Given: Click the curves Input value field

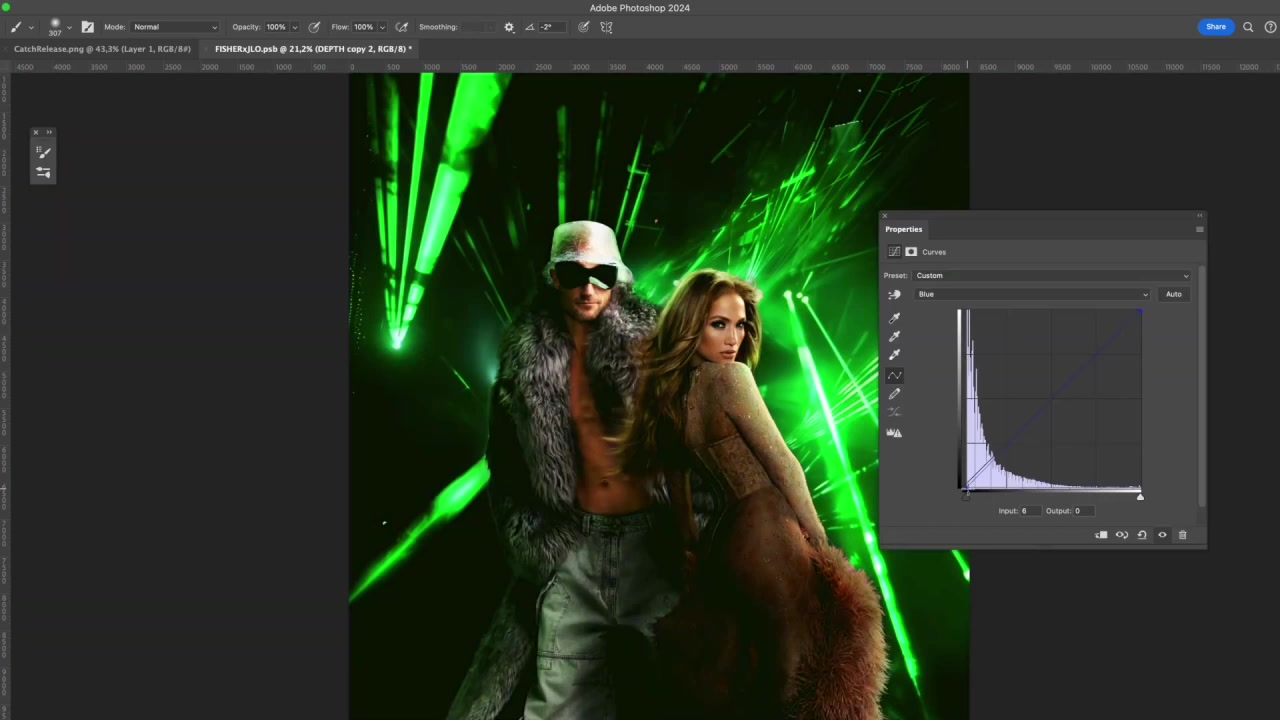Looking at the screenshot, I should coord(1029,511).
